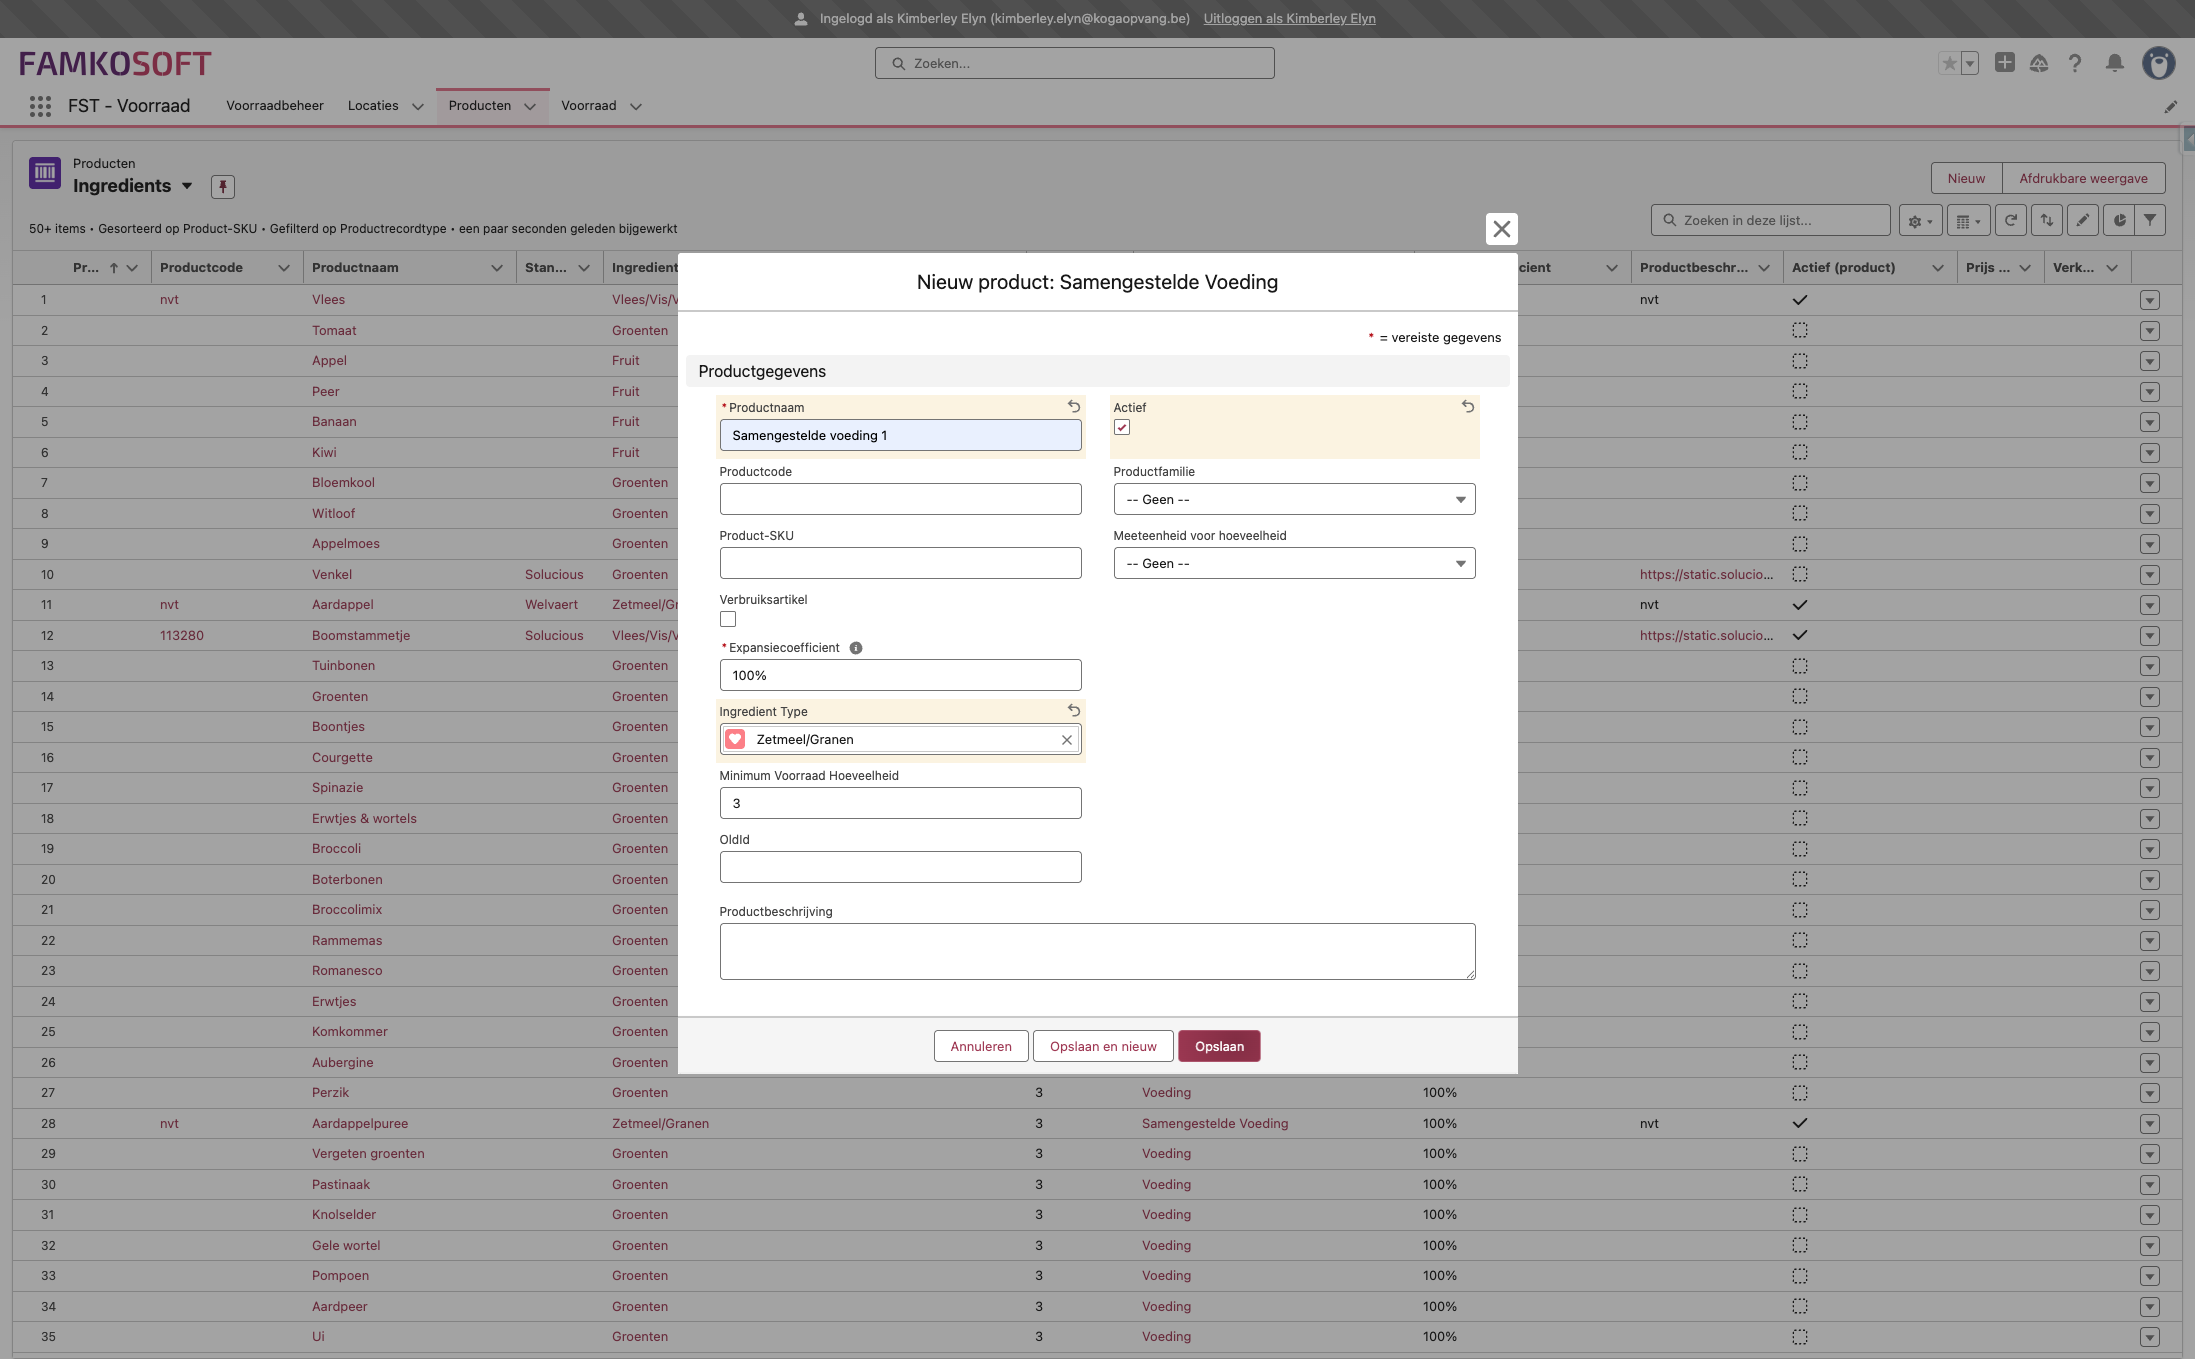The height and width of the screenshot is (1359, 2195).
Task: Expand Meeteenheid voor hoeveelheid dropdown
Action: click(x=1294, y=563)
